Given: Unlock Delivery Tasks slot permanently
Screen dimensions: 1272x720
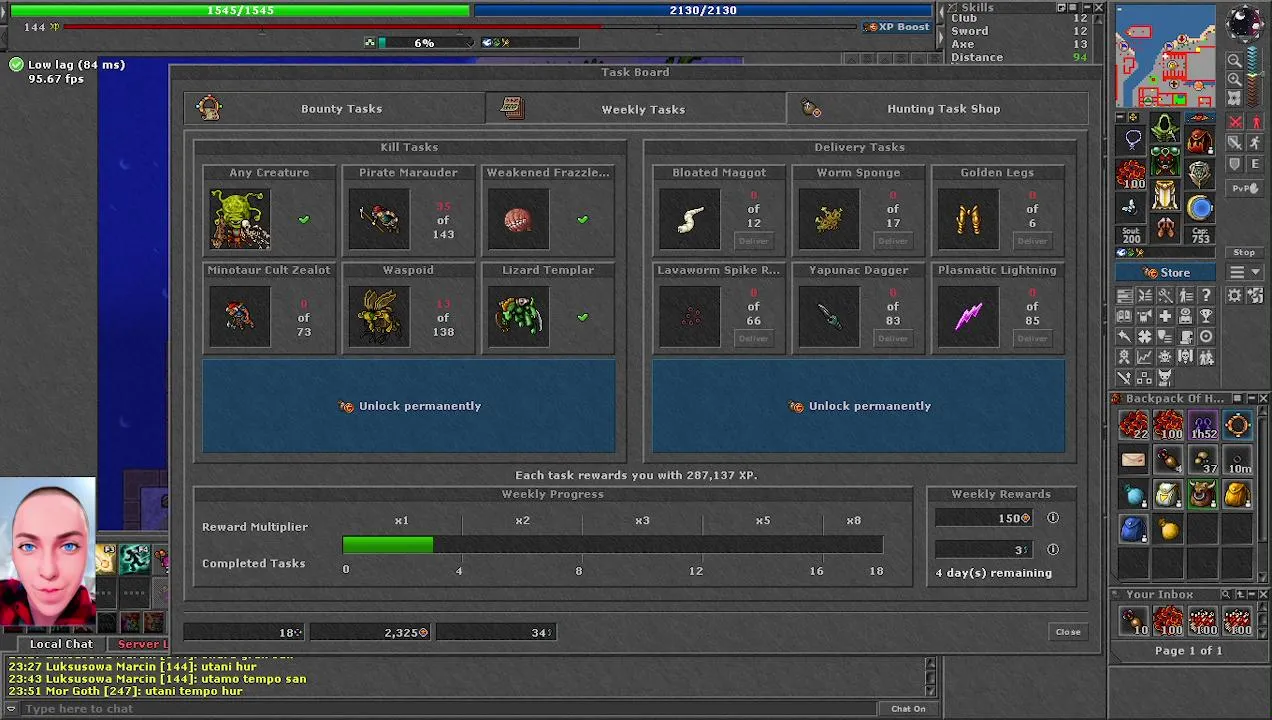Looking at the screenshot, I should (x=859, y=406).
